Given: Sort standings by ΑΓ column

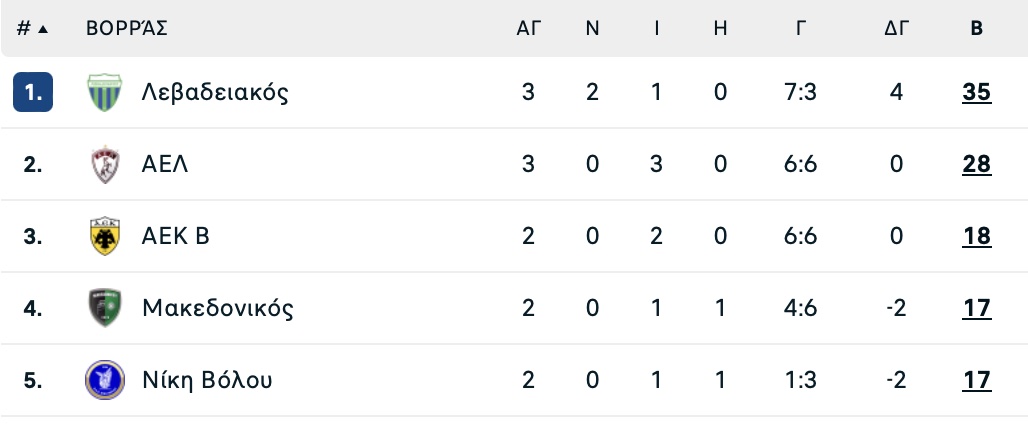Looking at the screenshot, I should [528, 28].
